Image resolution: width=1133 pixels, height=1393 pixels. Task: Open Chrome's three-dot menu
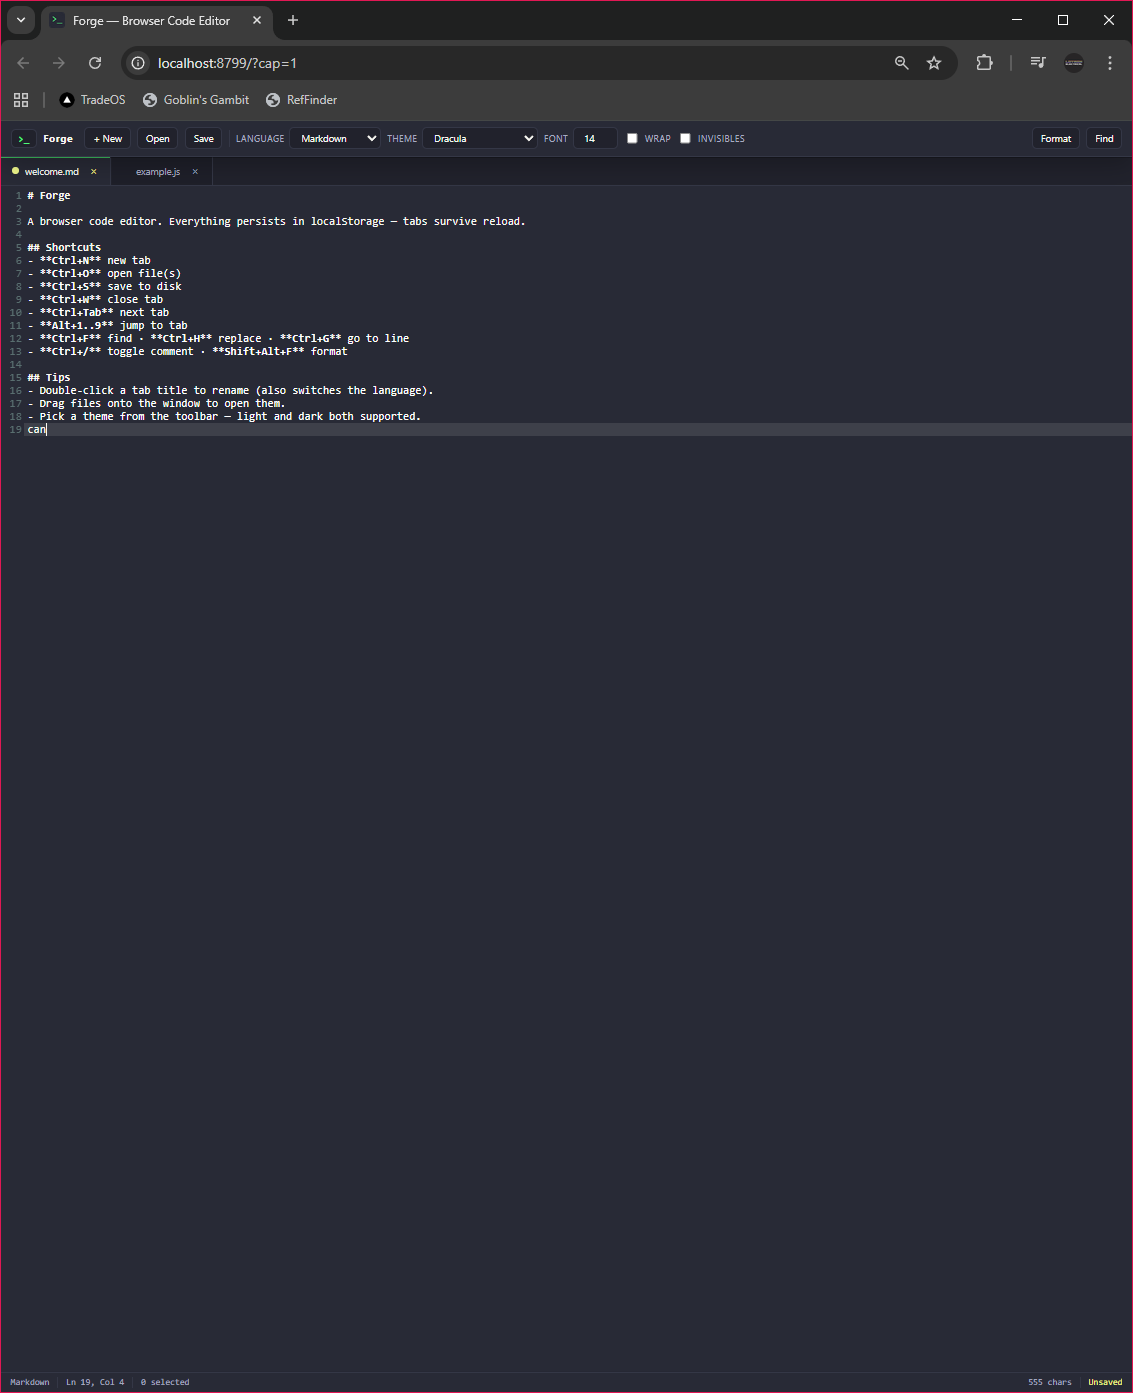tap(1110, 63)
